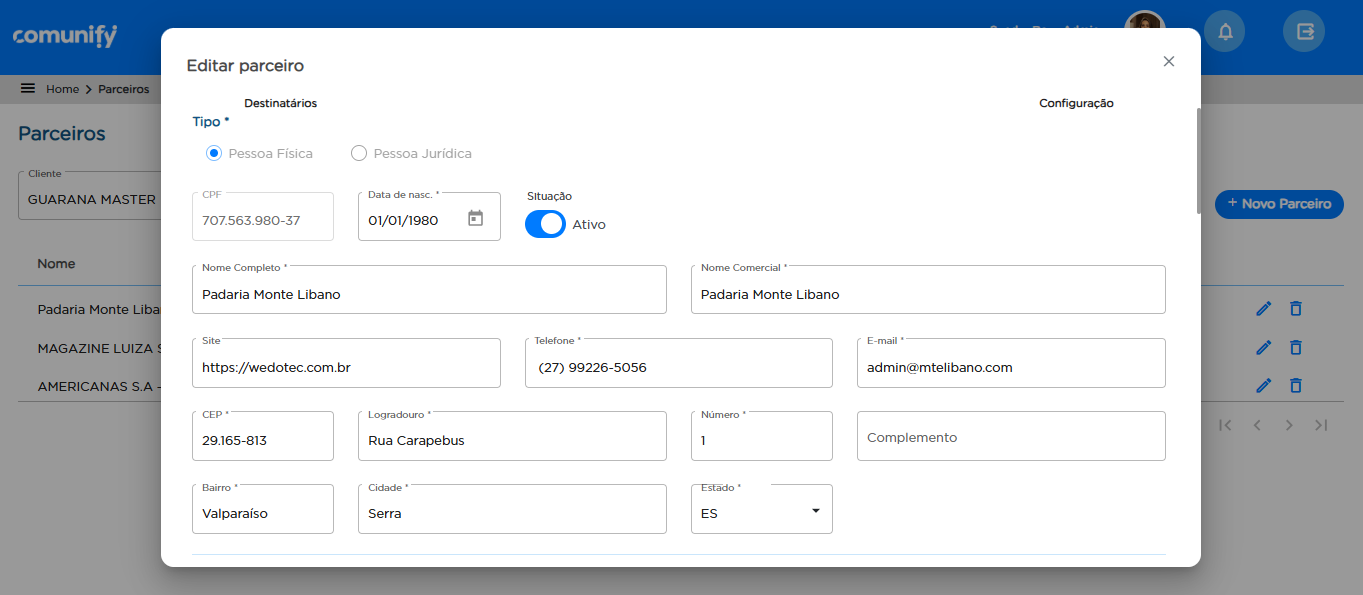Open the Cliente dropdown showing GUARANA MASTER
The height and width of the screenshot is (595, 1363).
(92, 199)
